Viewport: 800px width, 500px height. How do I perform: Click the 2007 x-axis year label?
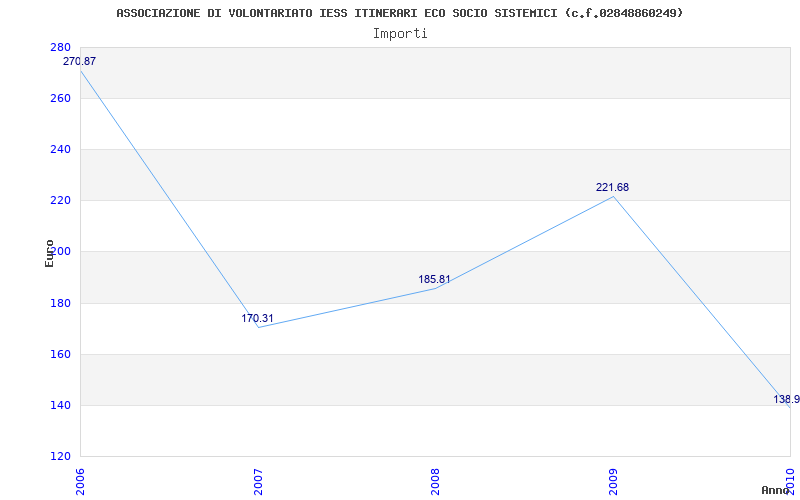pos(258,482)
